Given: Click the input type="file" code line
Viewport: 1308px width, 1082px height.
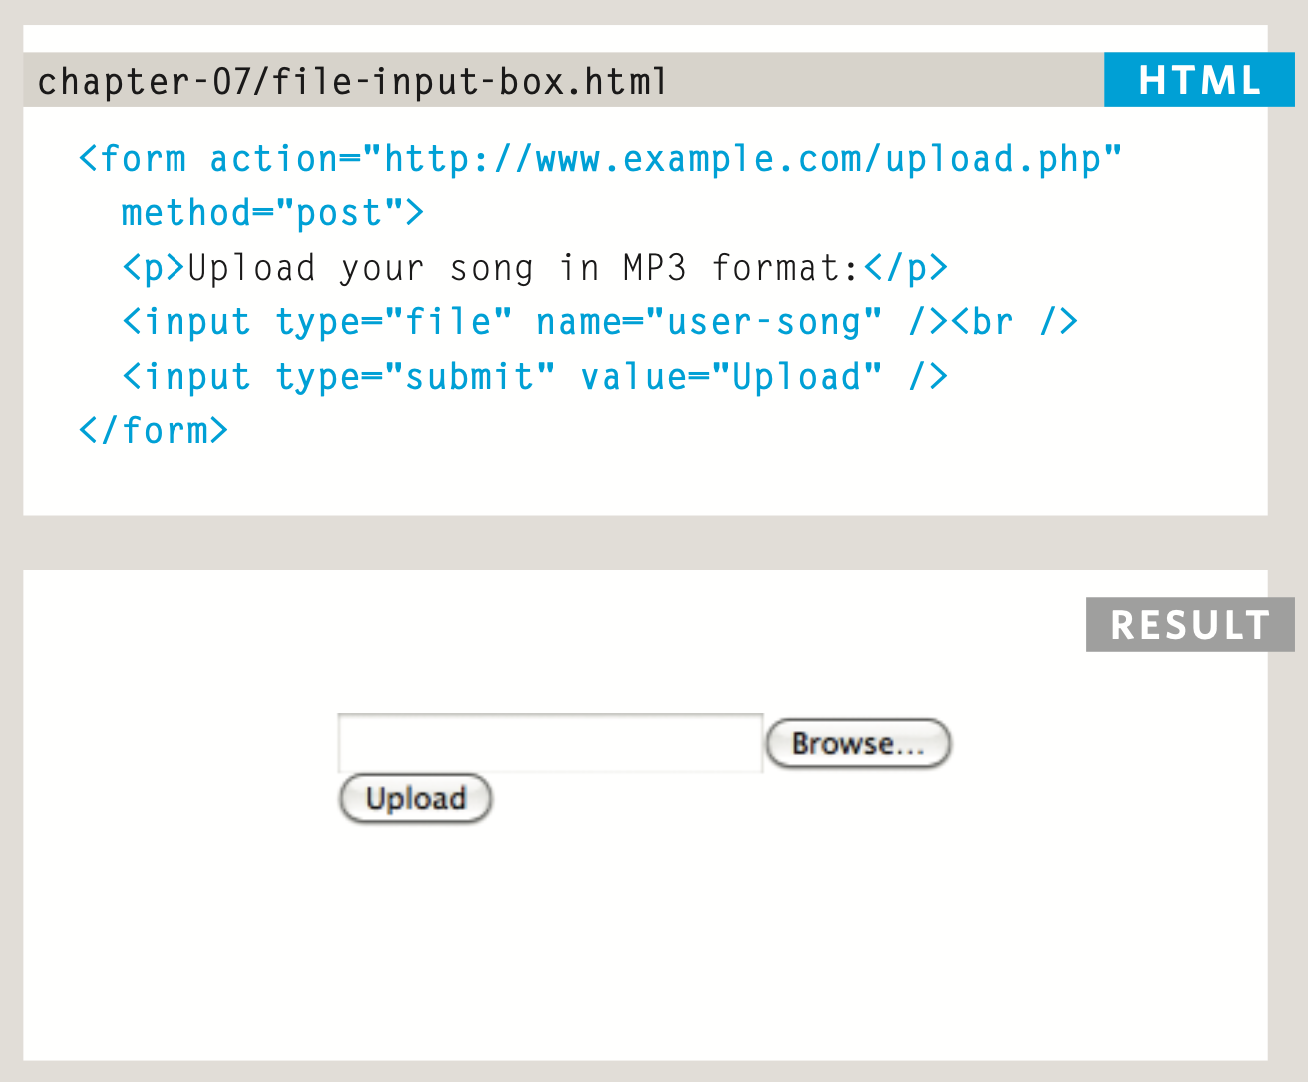Looking at the screenshot, I should [x=600, y=322].
